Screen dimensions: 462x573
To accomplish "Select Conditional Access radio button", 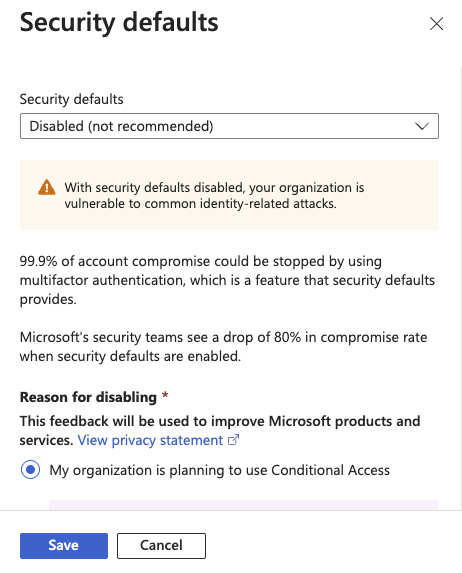I will (30, 470).
